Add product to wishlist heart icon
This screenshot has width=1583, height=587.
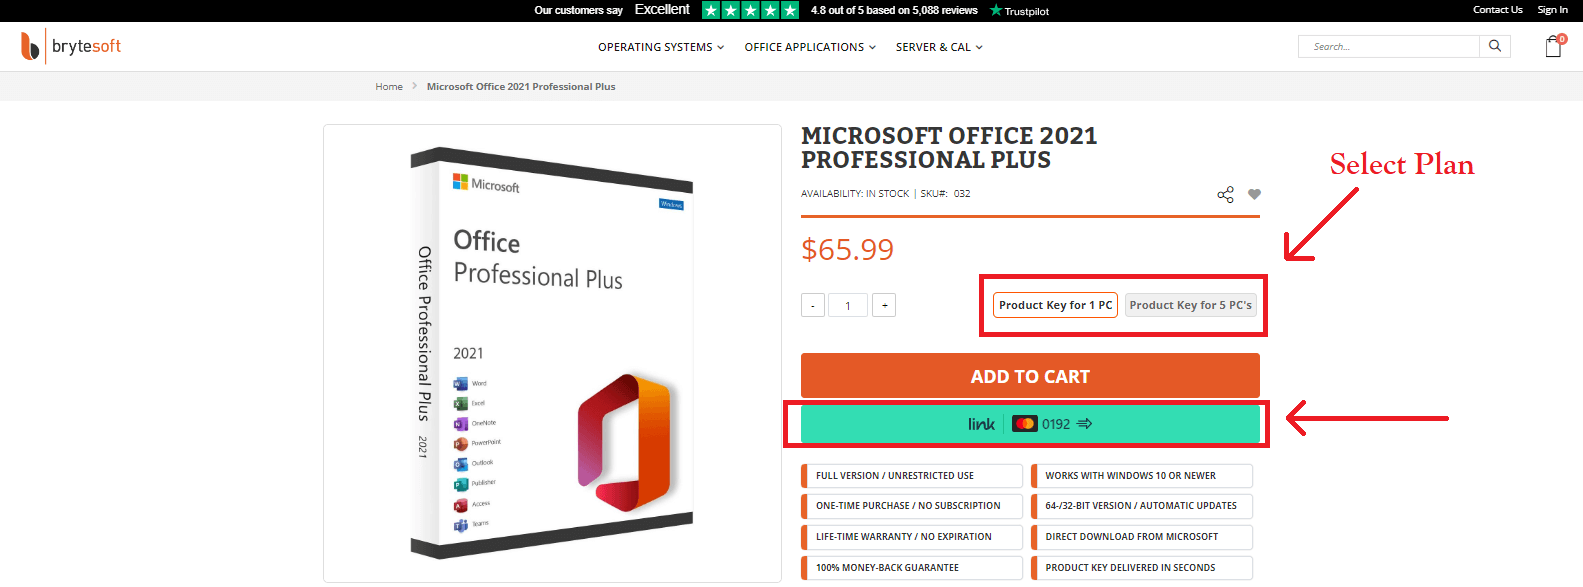pyautogui.click(x=1254, y=194)
